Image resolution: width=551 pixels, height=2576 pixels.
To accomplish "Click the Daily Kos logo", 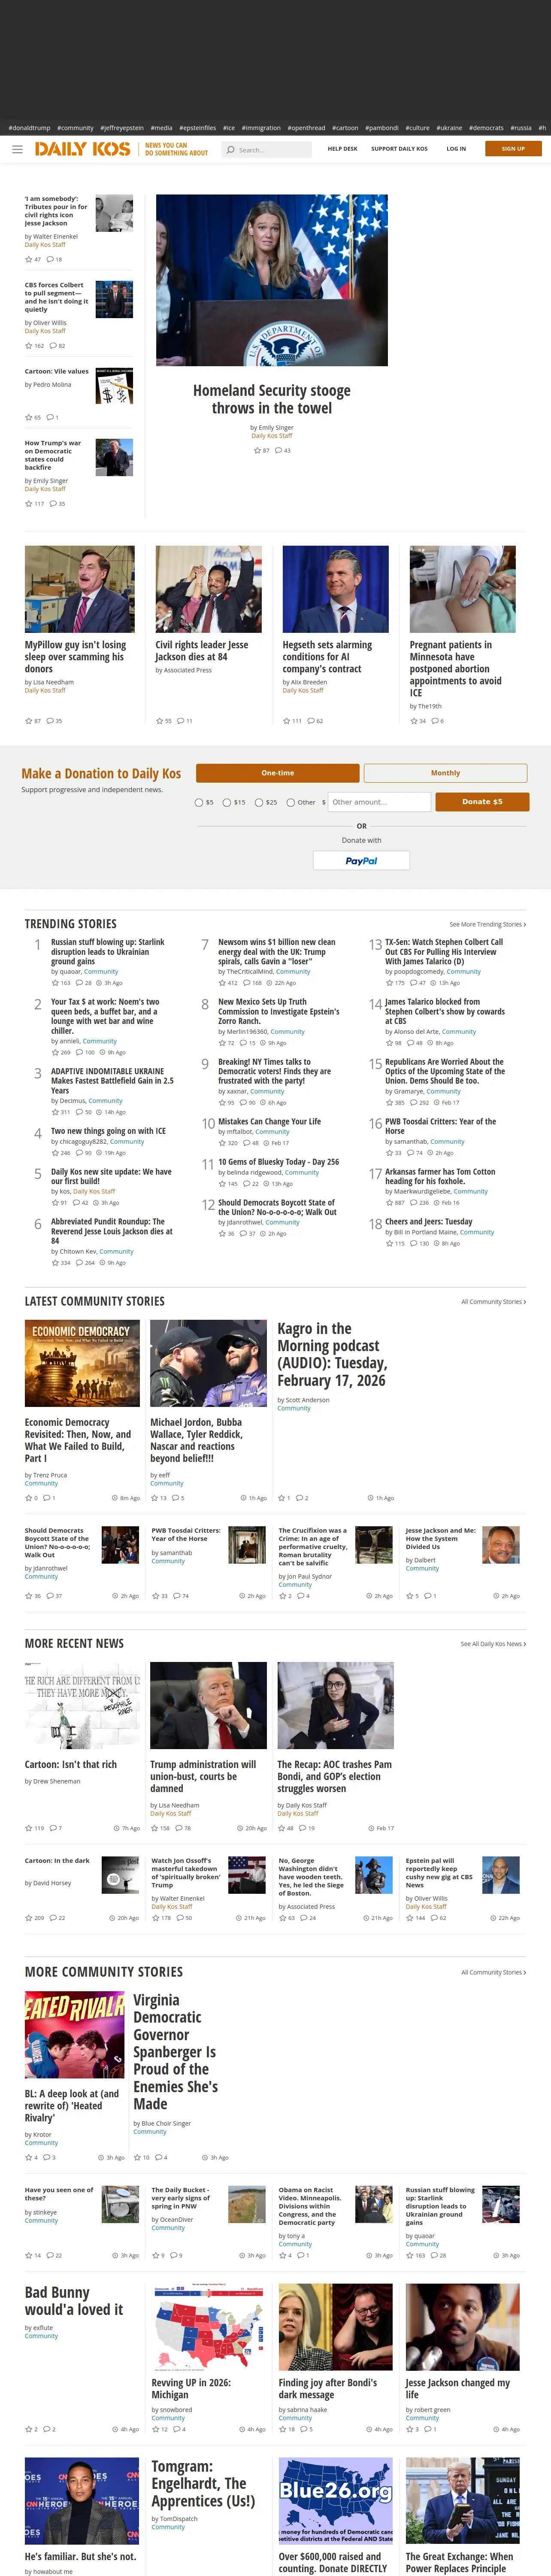I will coord(82,149).
